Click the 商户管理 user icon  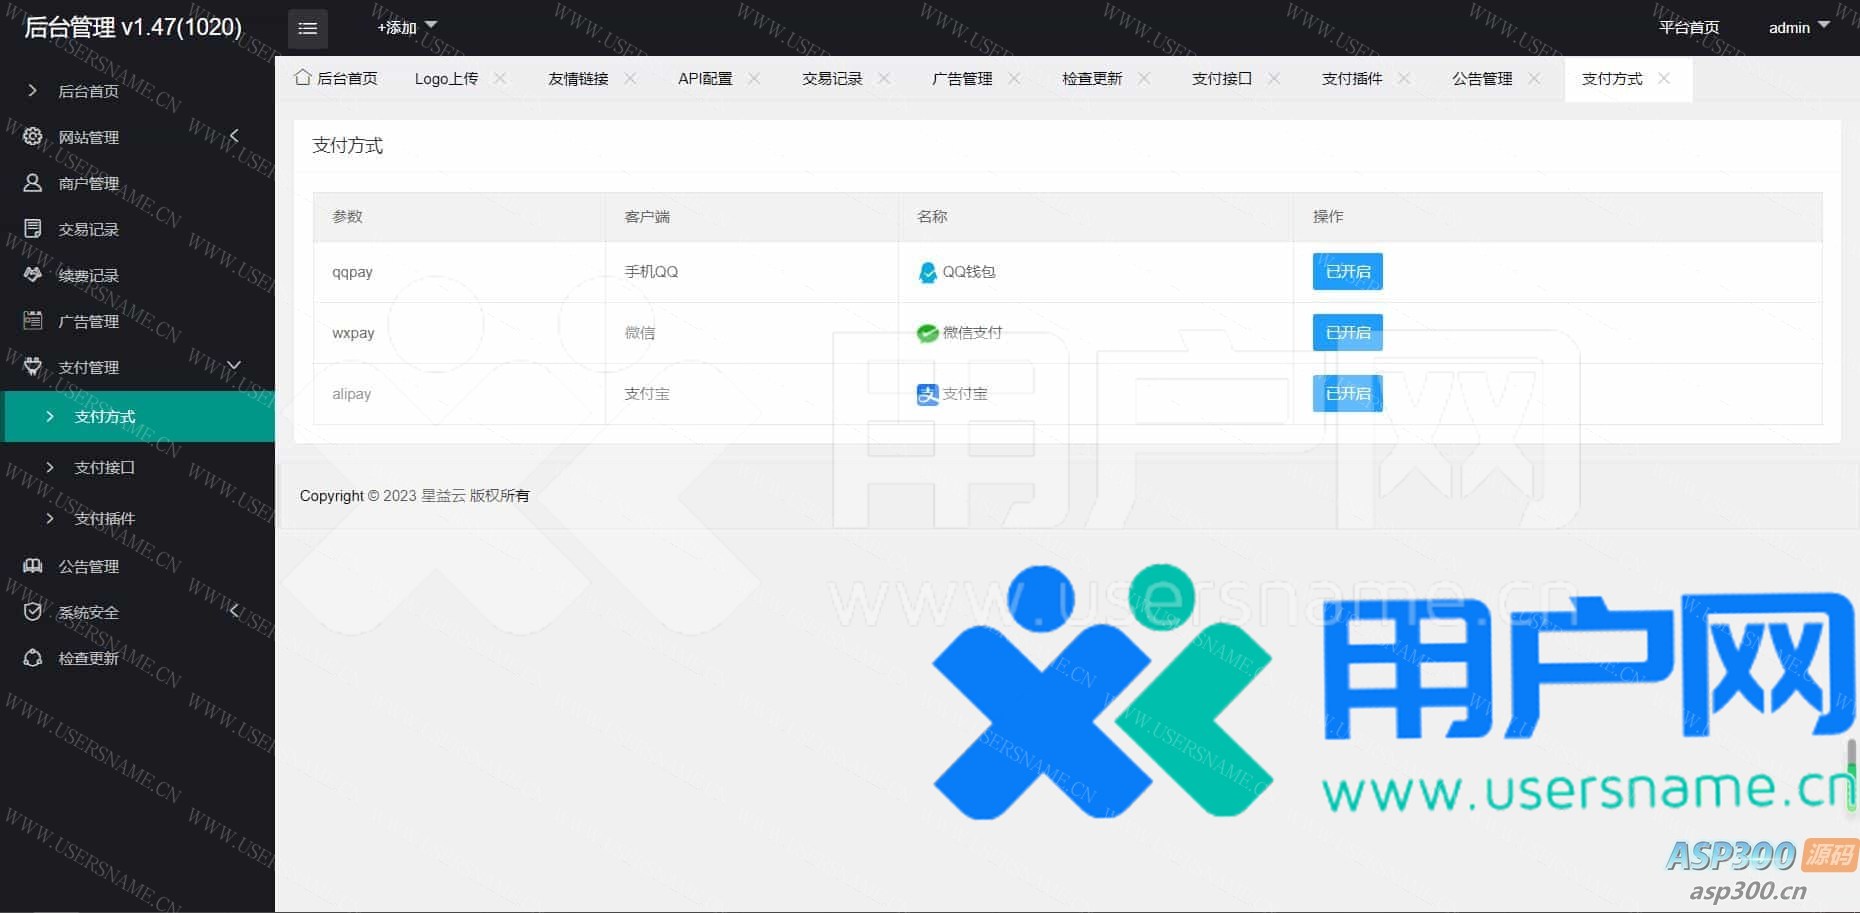coord(33,183)
